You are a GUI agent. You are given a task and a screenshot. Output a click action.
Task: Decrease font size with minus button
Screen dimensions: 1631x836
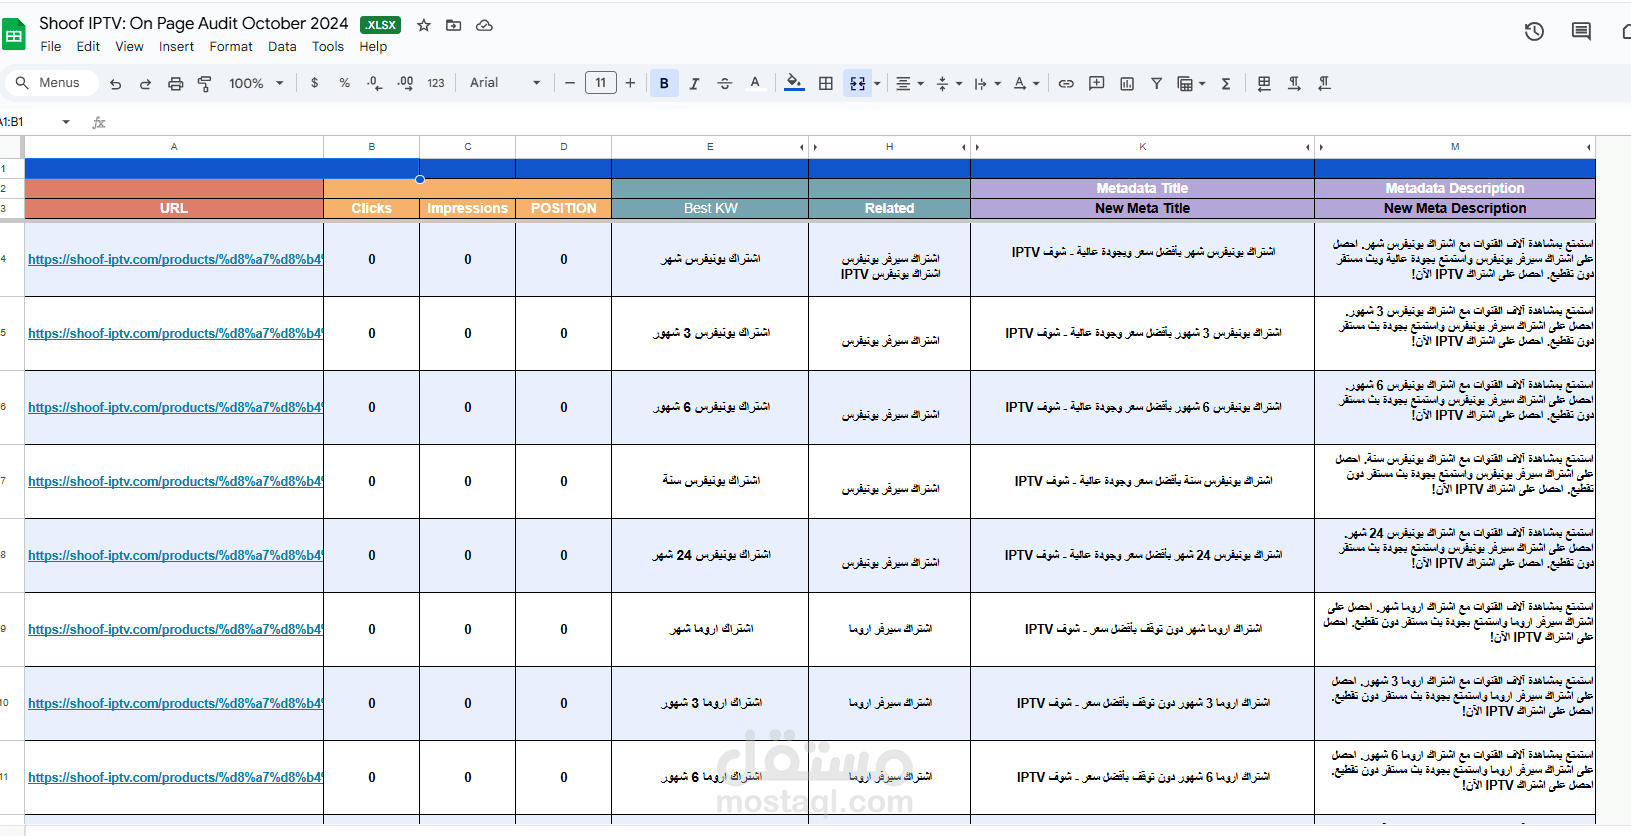point(570,83)
